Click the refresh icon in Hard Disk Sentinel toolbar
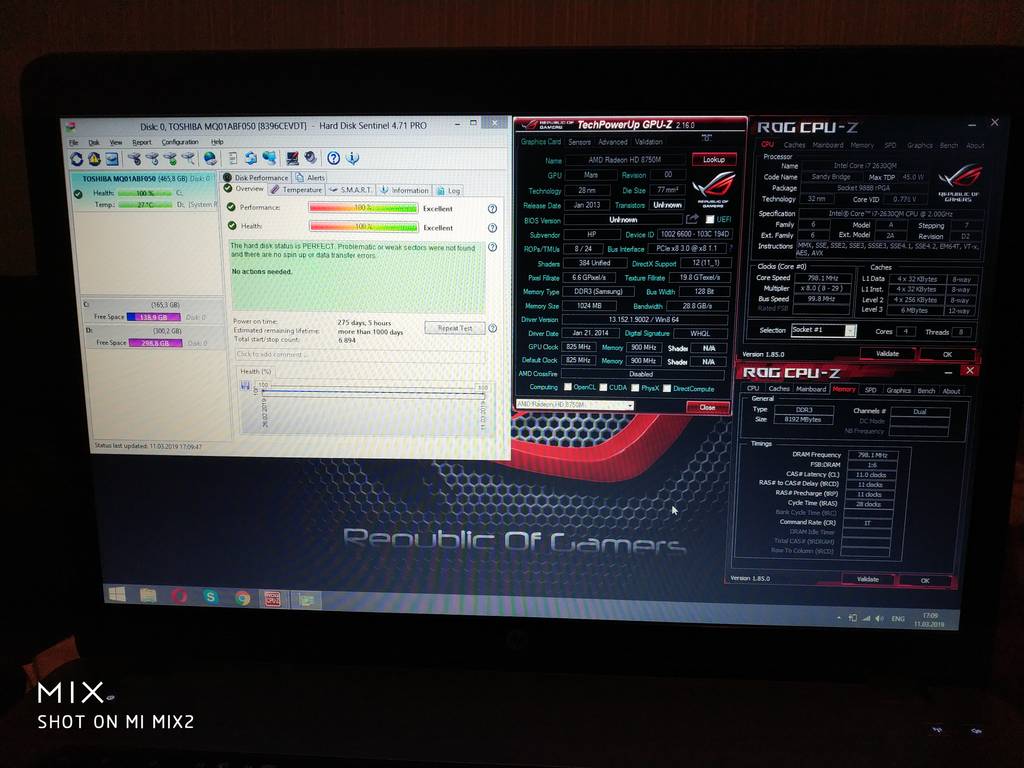The height and width of the screenshot is (768, 1024). [x=76, y=159]
